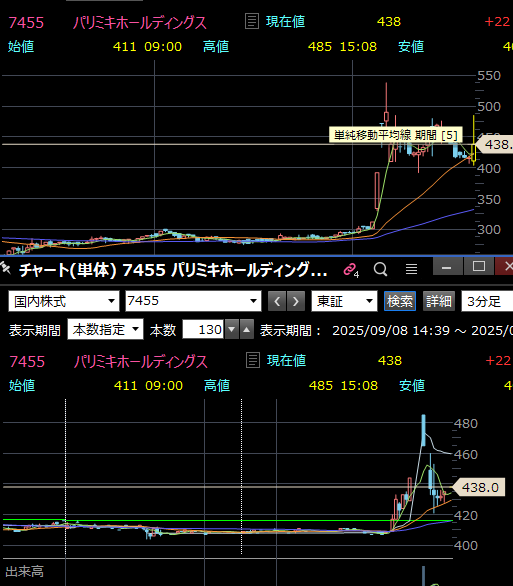Click the document icon beside lower 現在値
Image resolution: width=513 pixels, height=586 pixels.
click(x=253, y=361)
